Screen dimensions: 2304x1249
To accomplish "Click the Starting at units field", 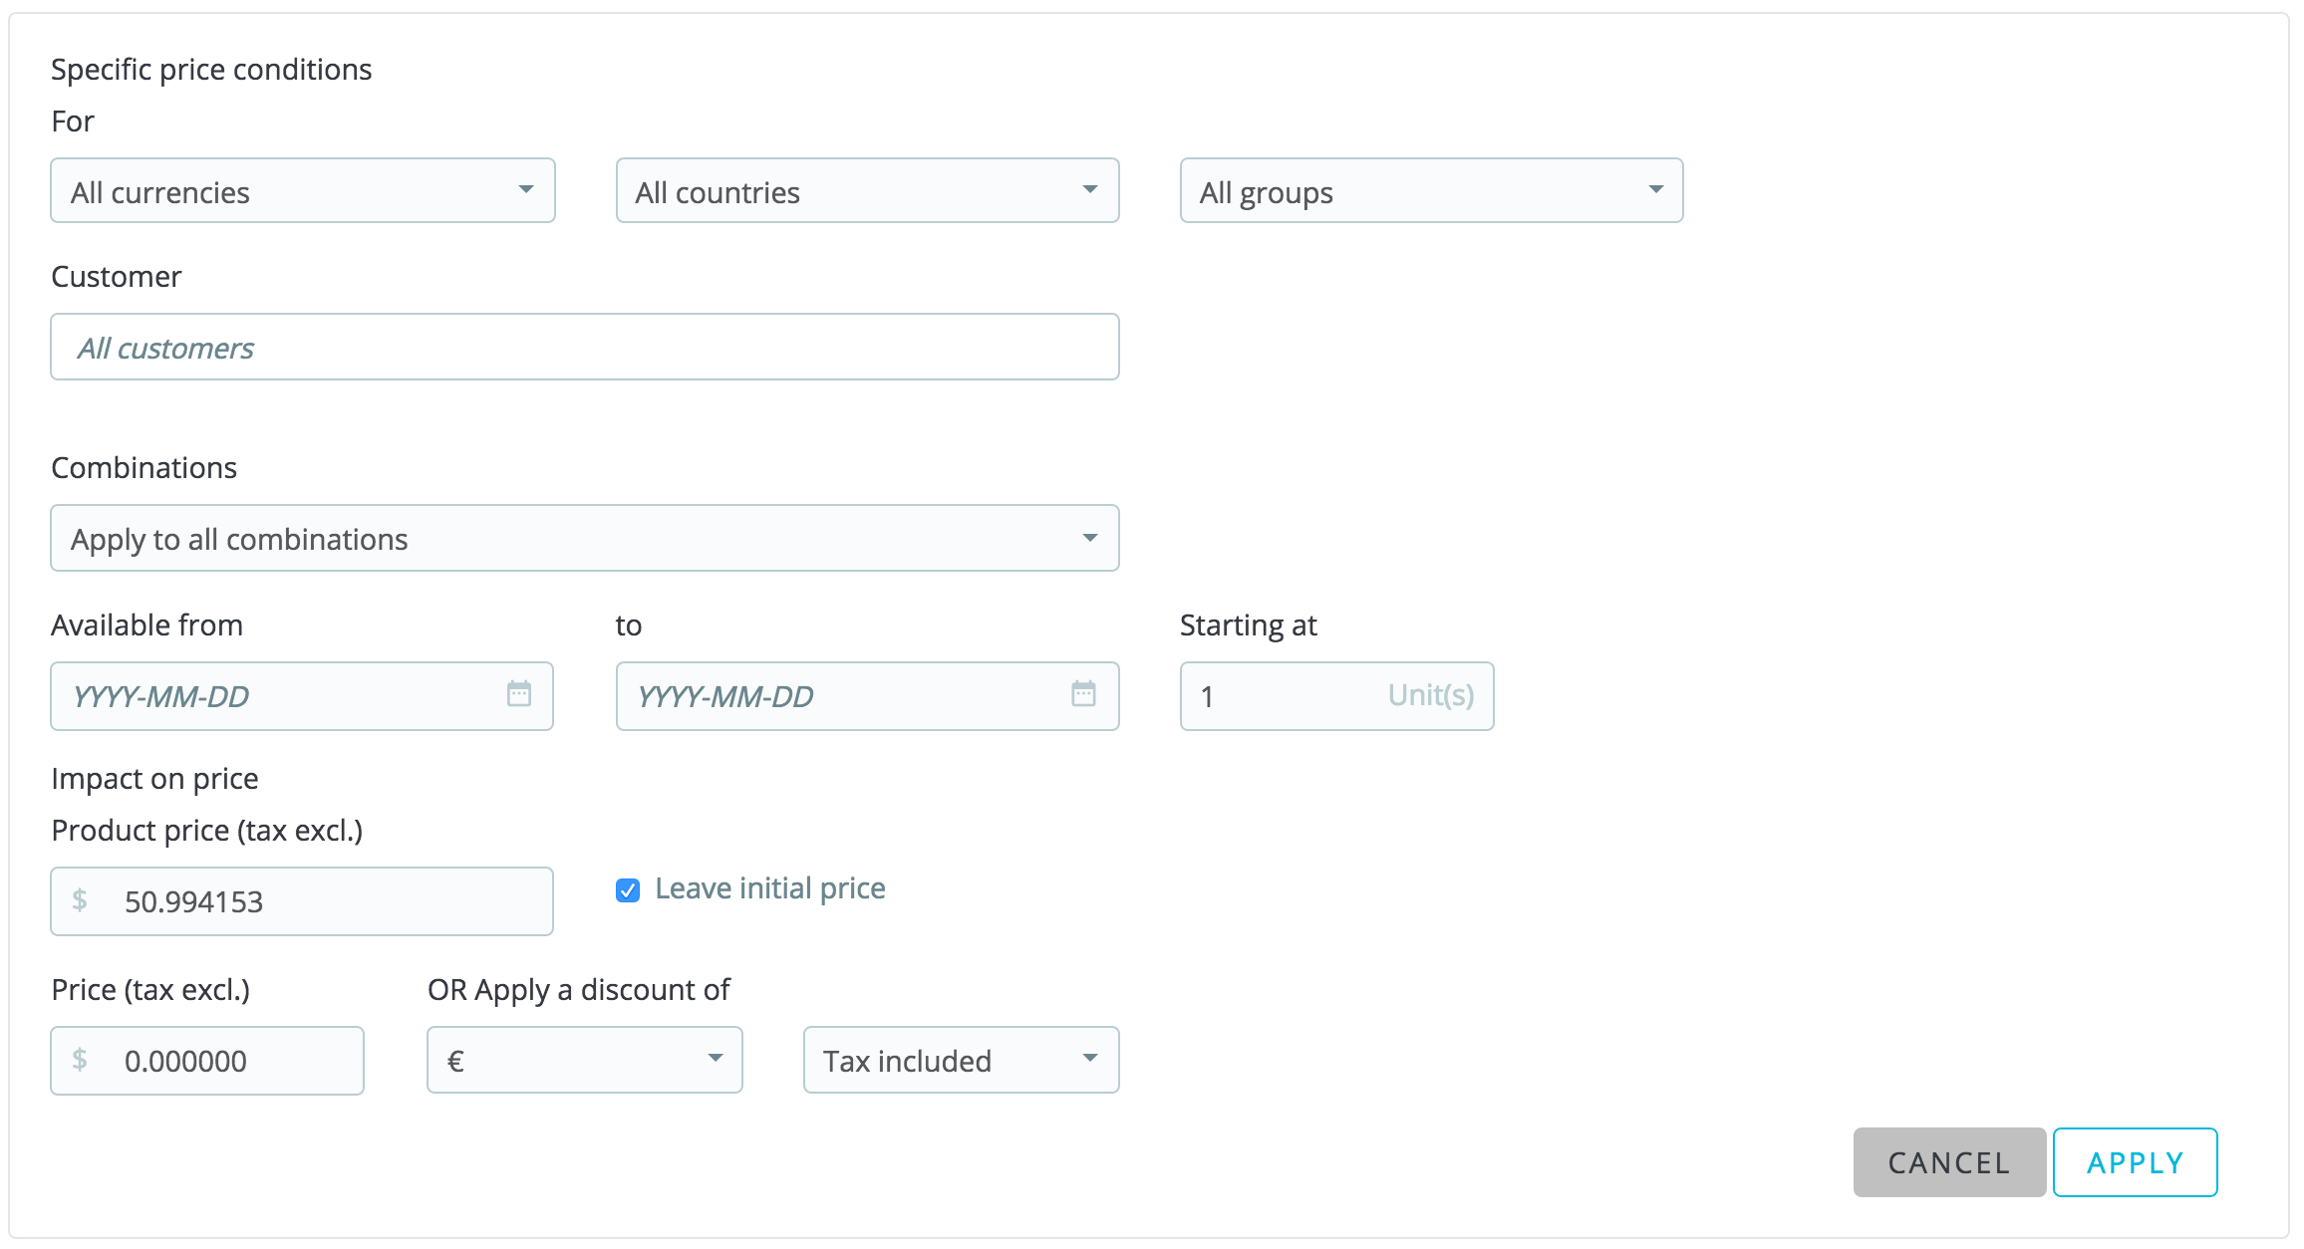I will (1280, 696).
